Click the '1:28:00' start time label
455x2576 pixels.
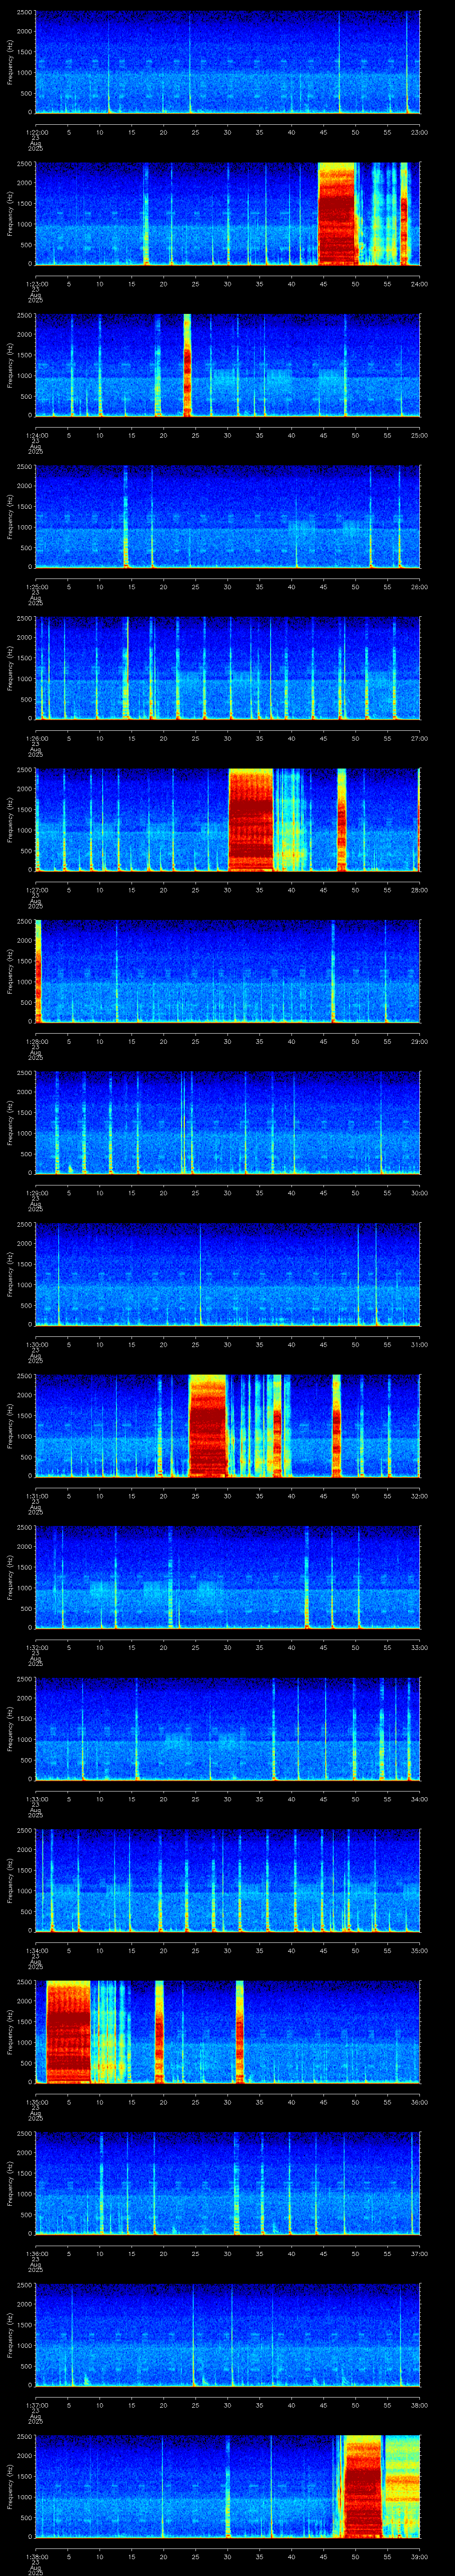click(x=36, y=1041)
